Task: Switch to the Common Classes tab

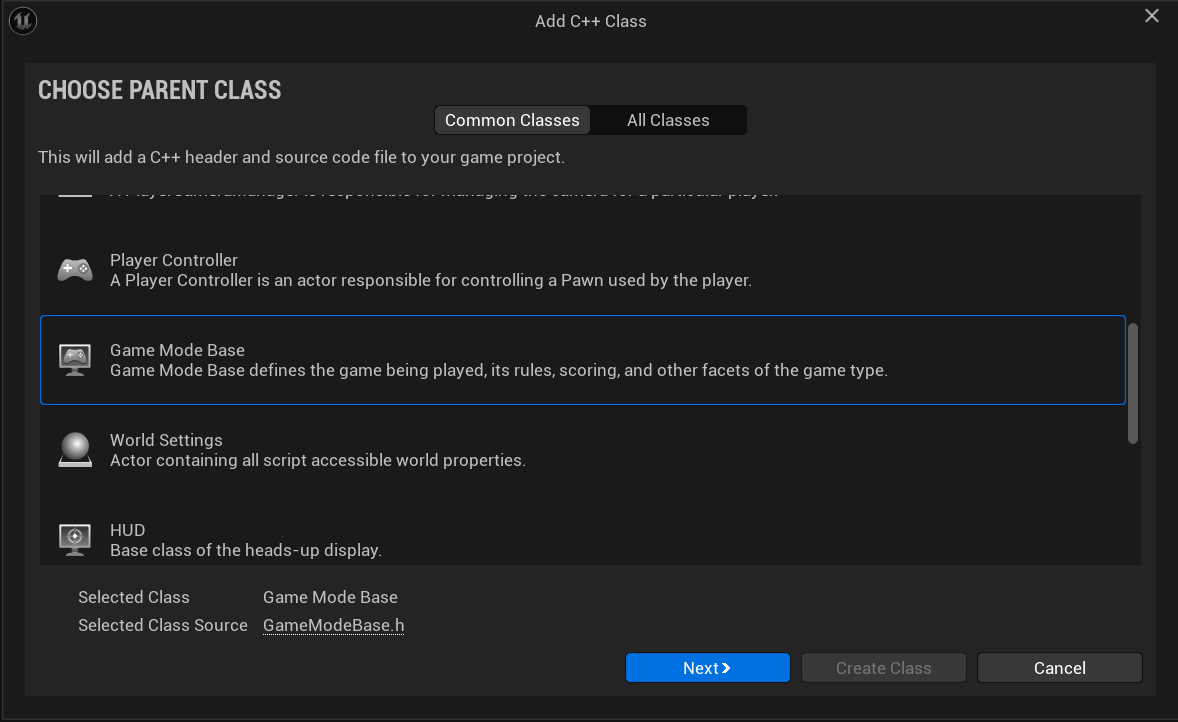Action: click(x=512, y=120)
